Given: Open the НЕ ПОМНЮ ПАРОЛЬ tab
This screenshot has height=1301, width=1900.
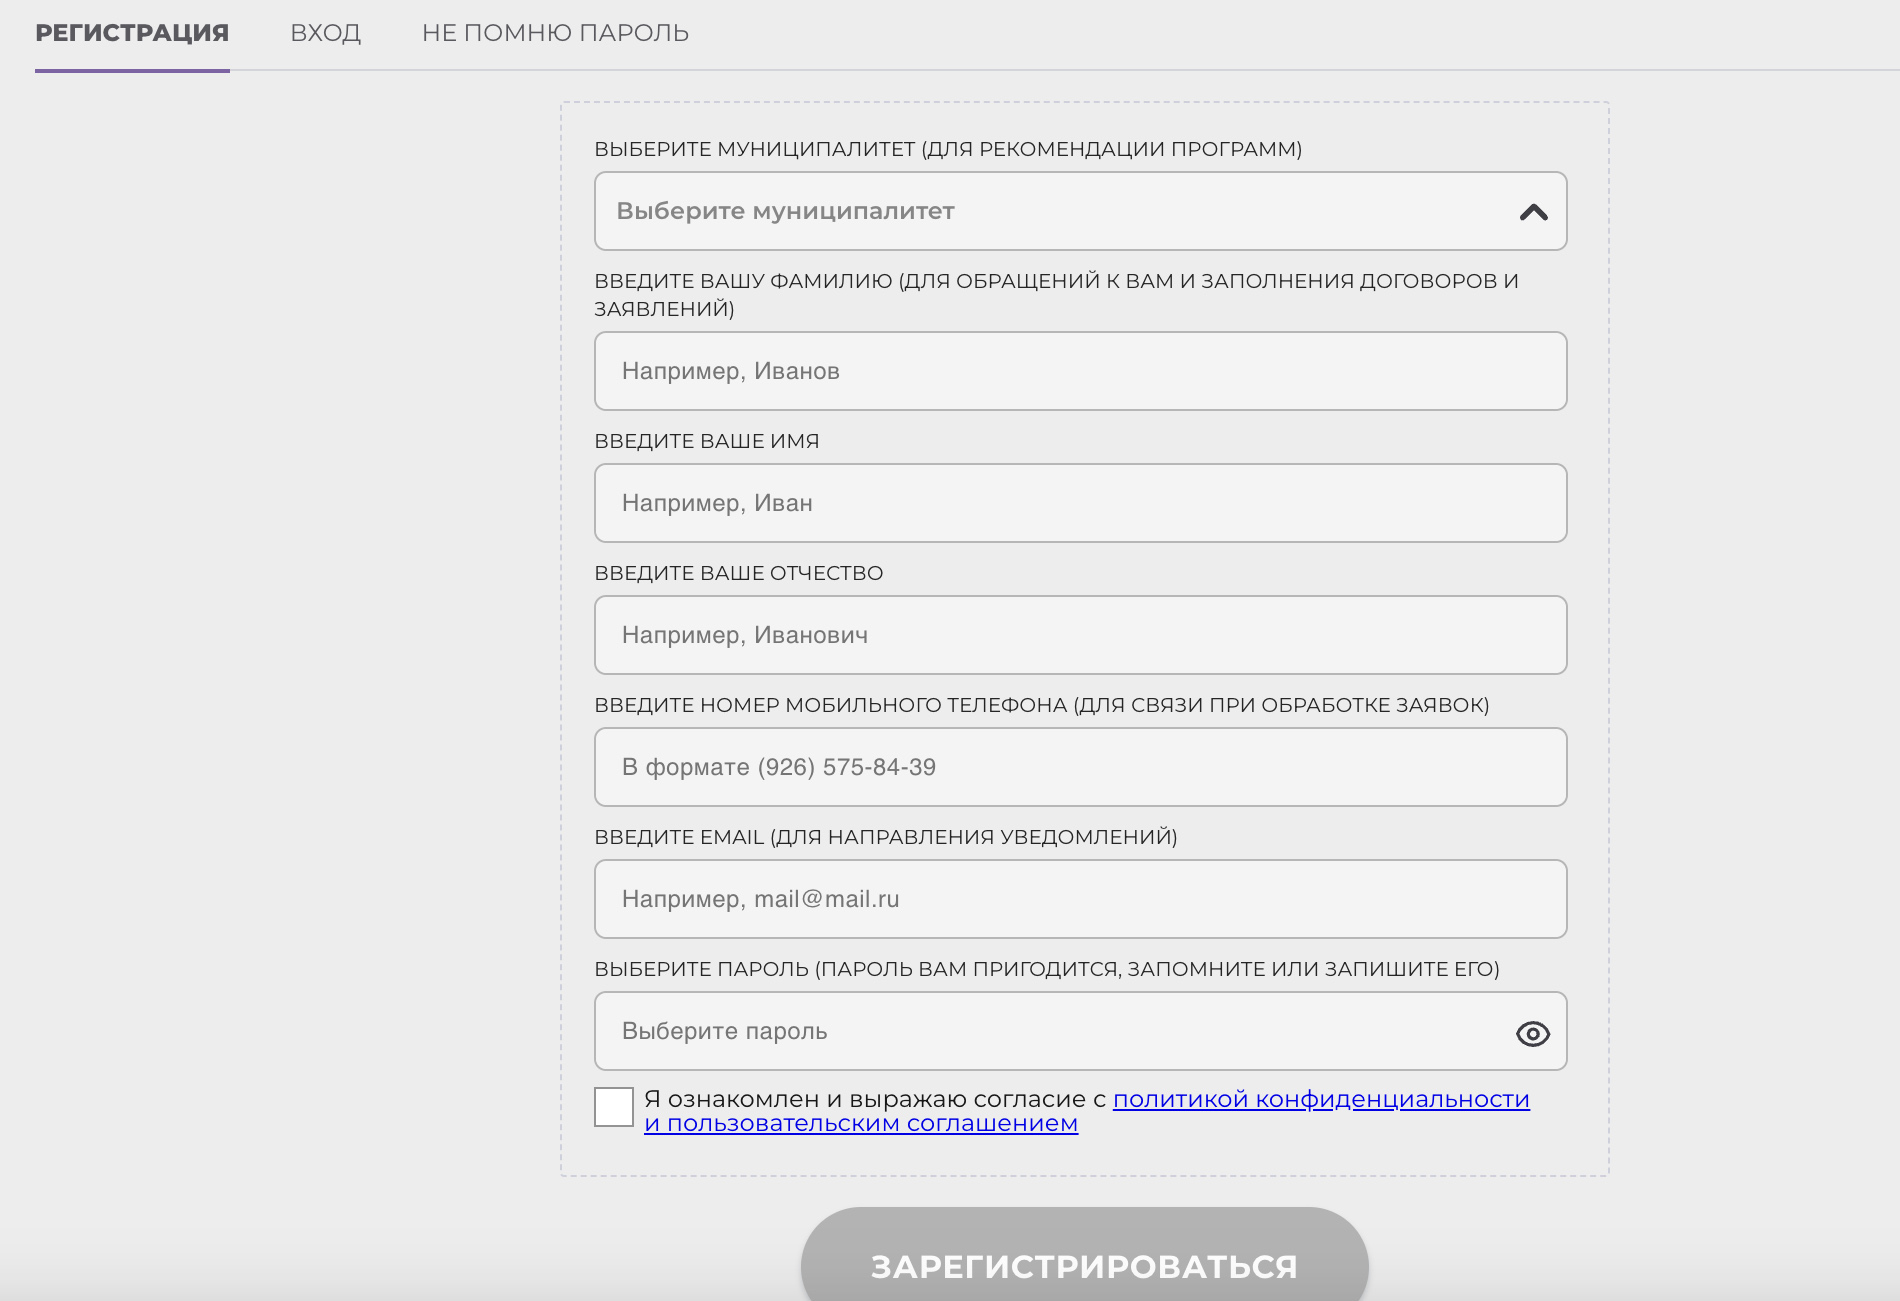Looking at the screenshot, I should (x=555, y=33).
